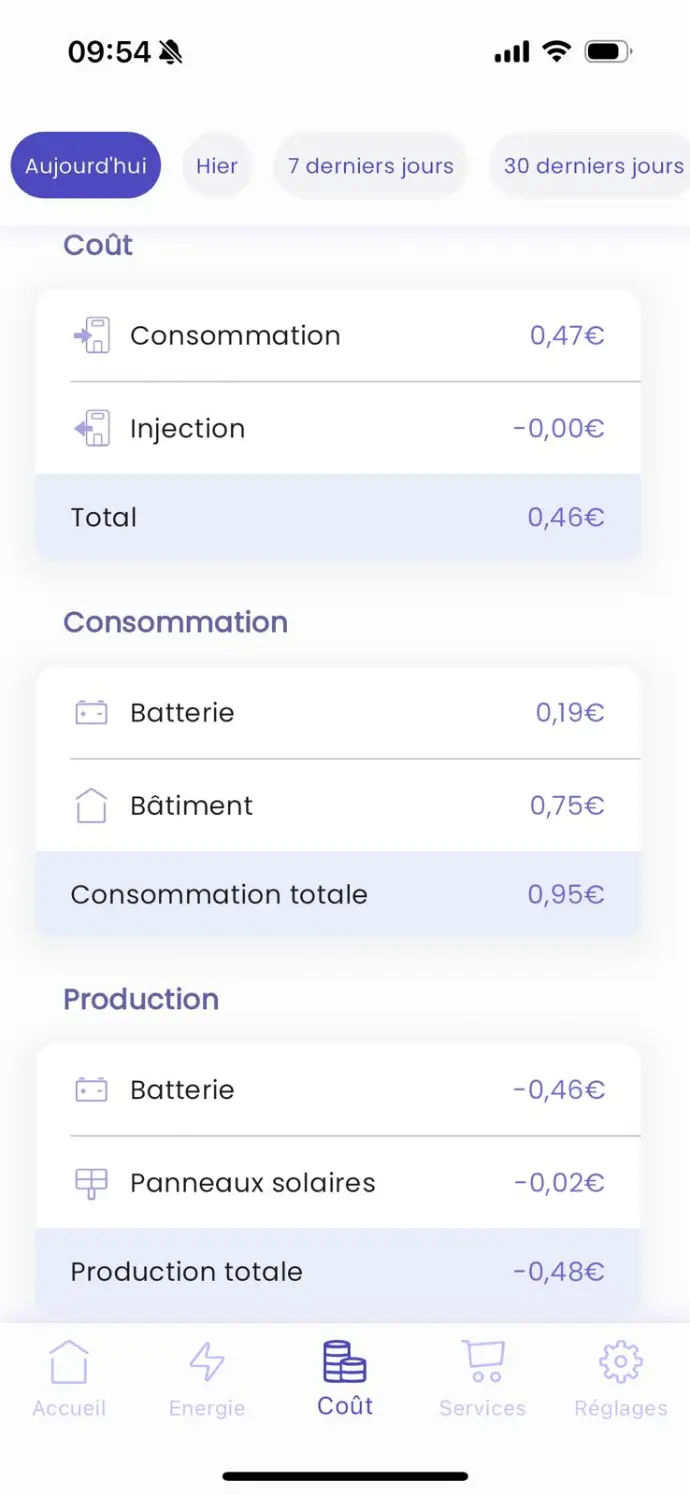
Task: Tap the battery indicator in status bar
Action: 607,51
